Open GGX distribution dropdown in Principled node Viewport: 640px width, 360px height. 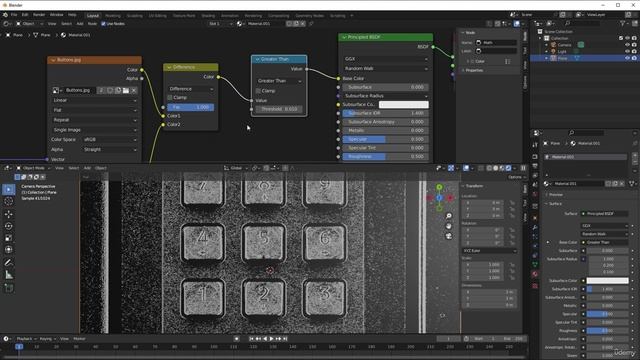coord(386,59)
